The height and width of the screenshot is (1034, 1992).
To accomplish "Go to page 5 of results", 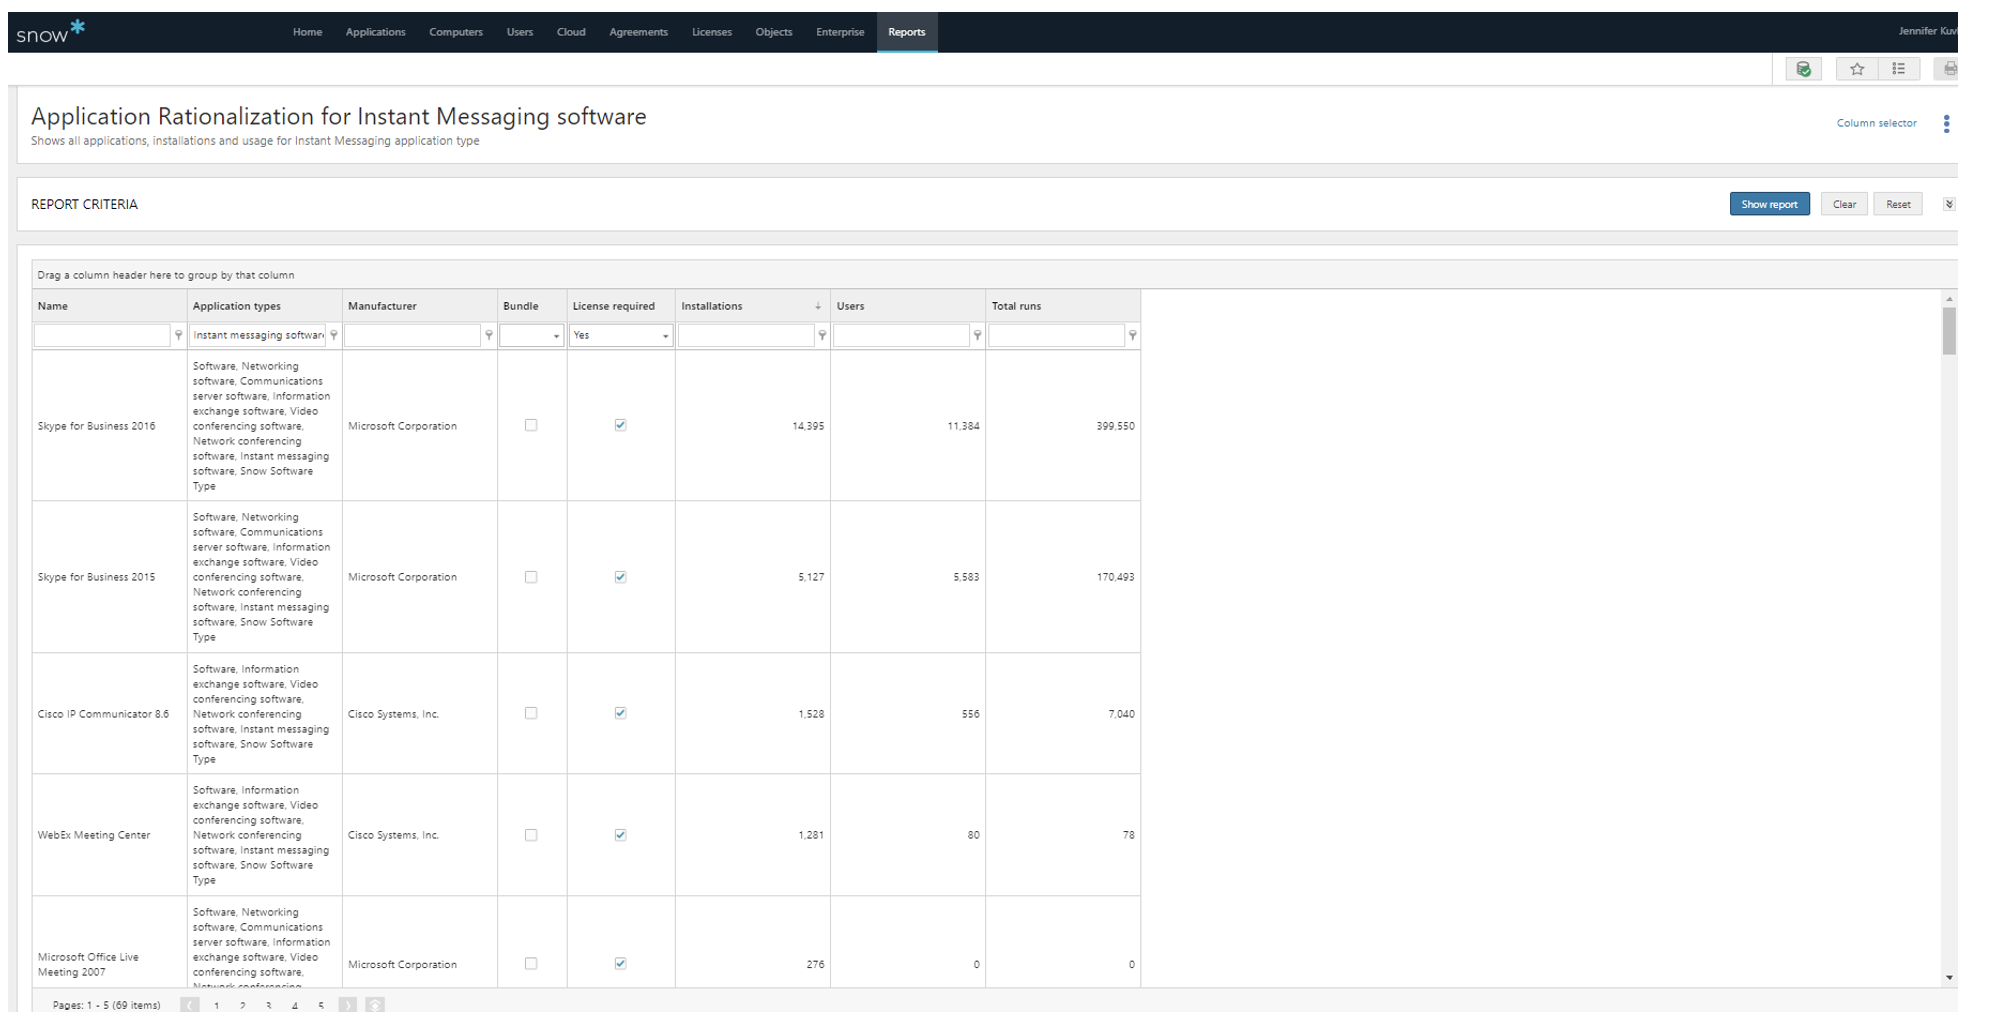I will coord(321,1005).
